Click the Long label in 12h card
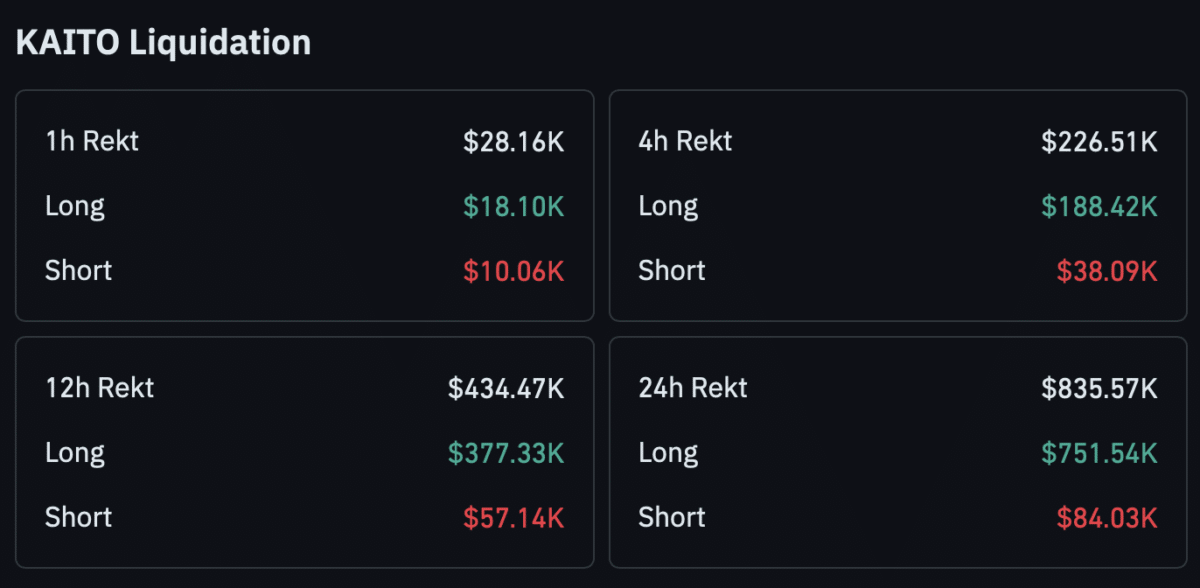Screen dimensions: 1200x588 coord(75,452)
